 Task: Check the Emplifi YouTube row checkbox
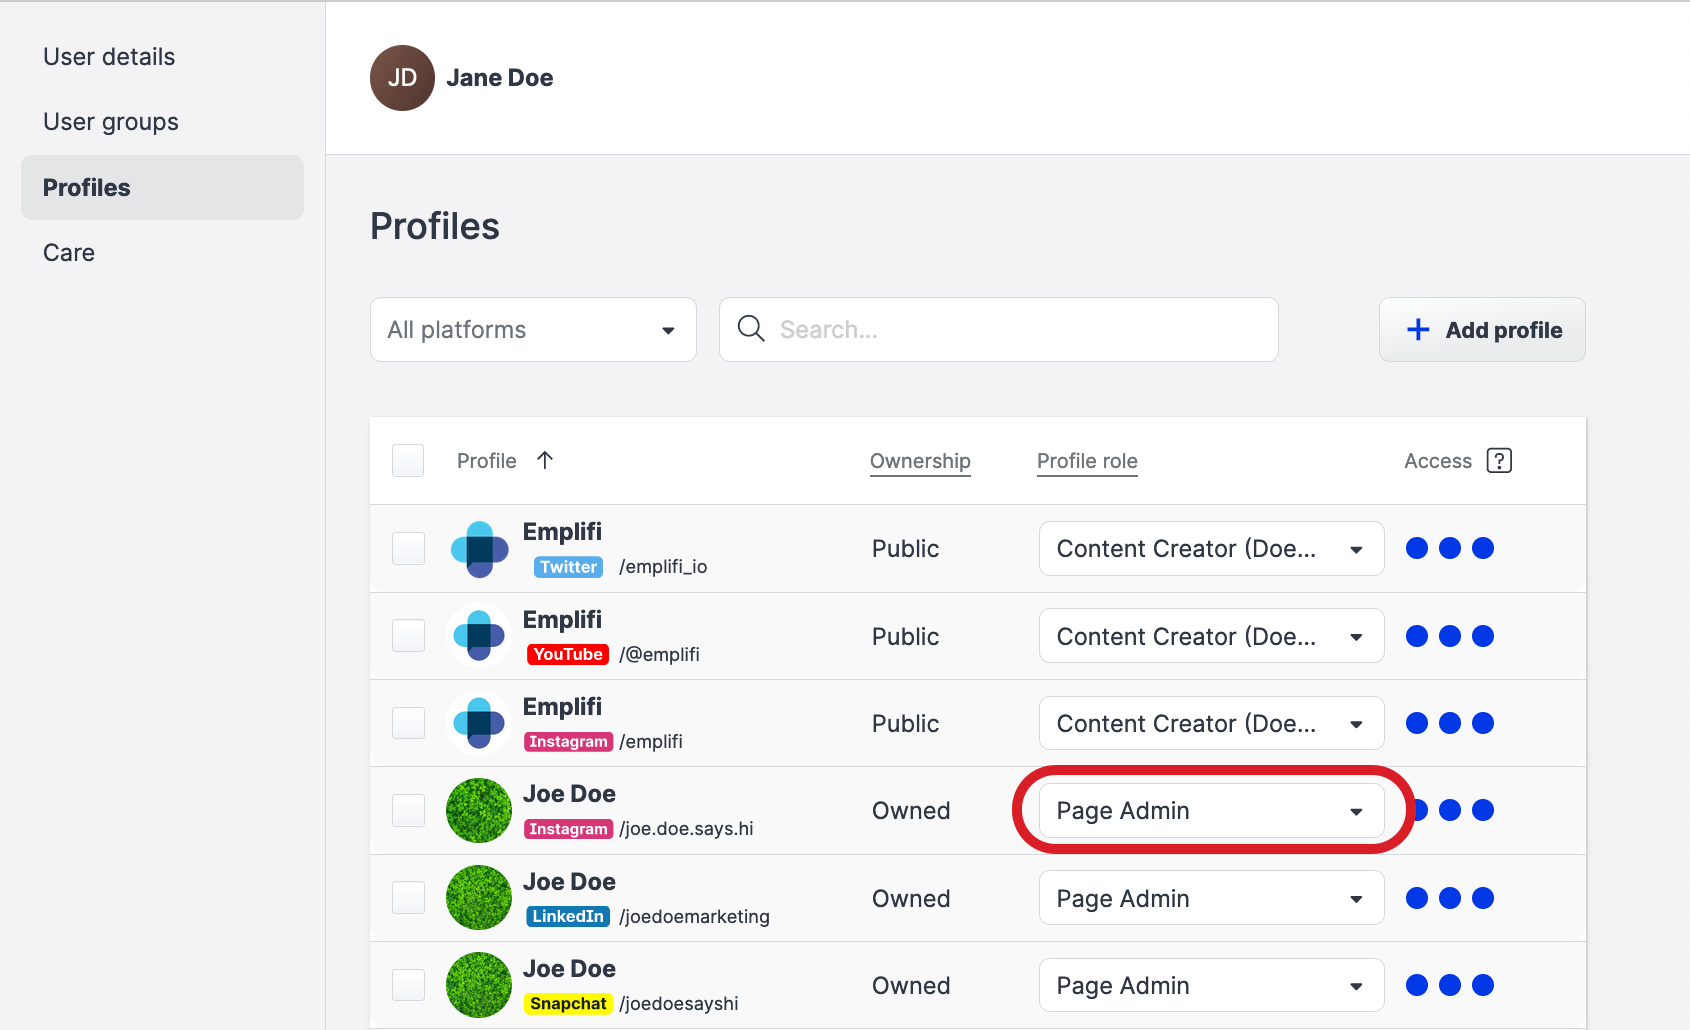[x=408, y=635]
